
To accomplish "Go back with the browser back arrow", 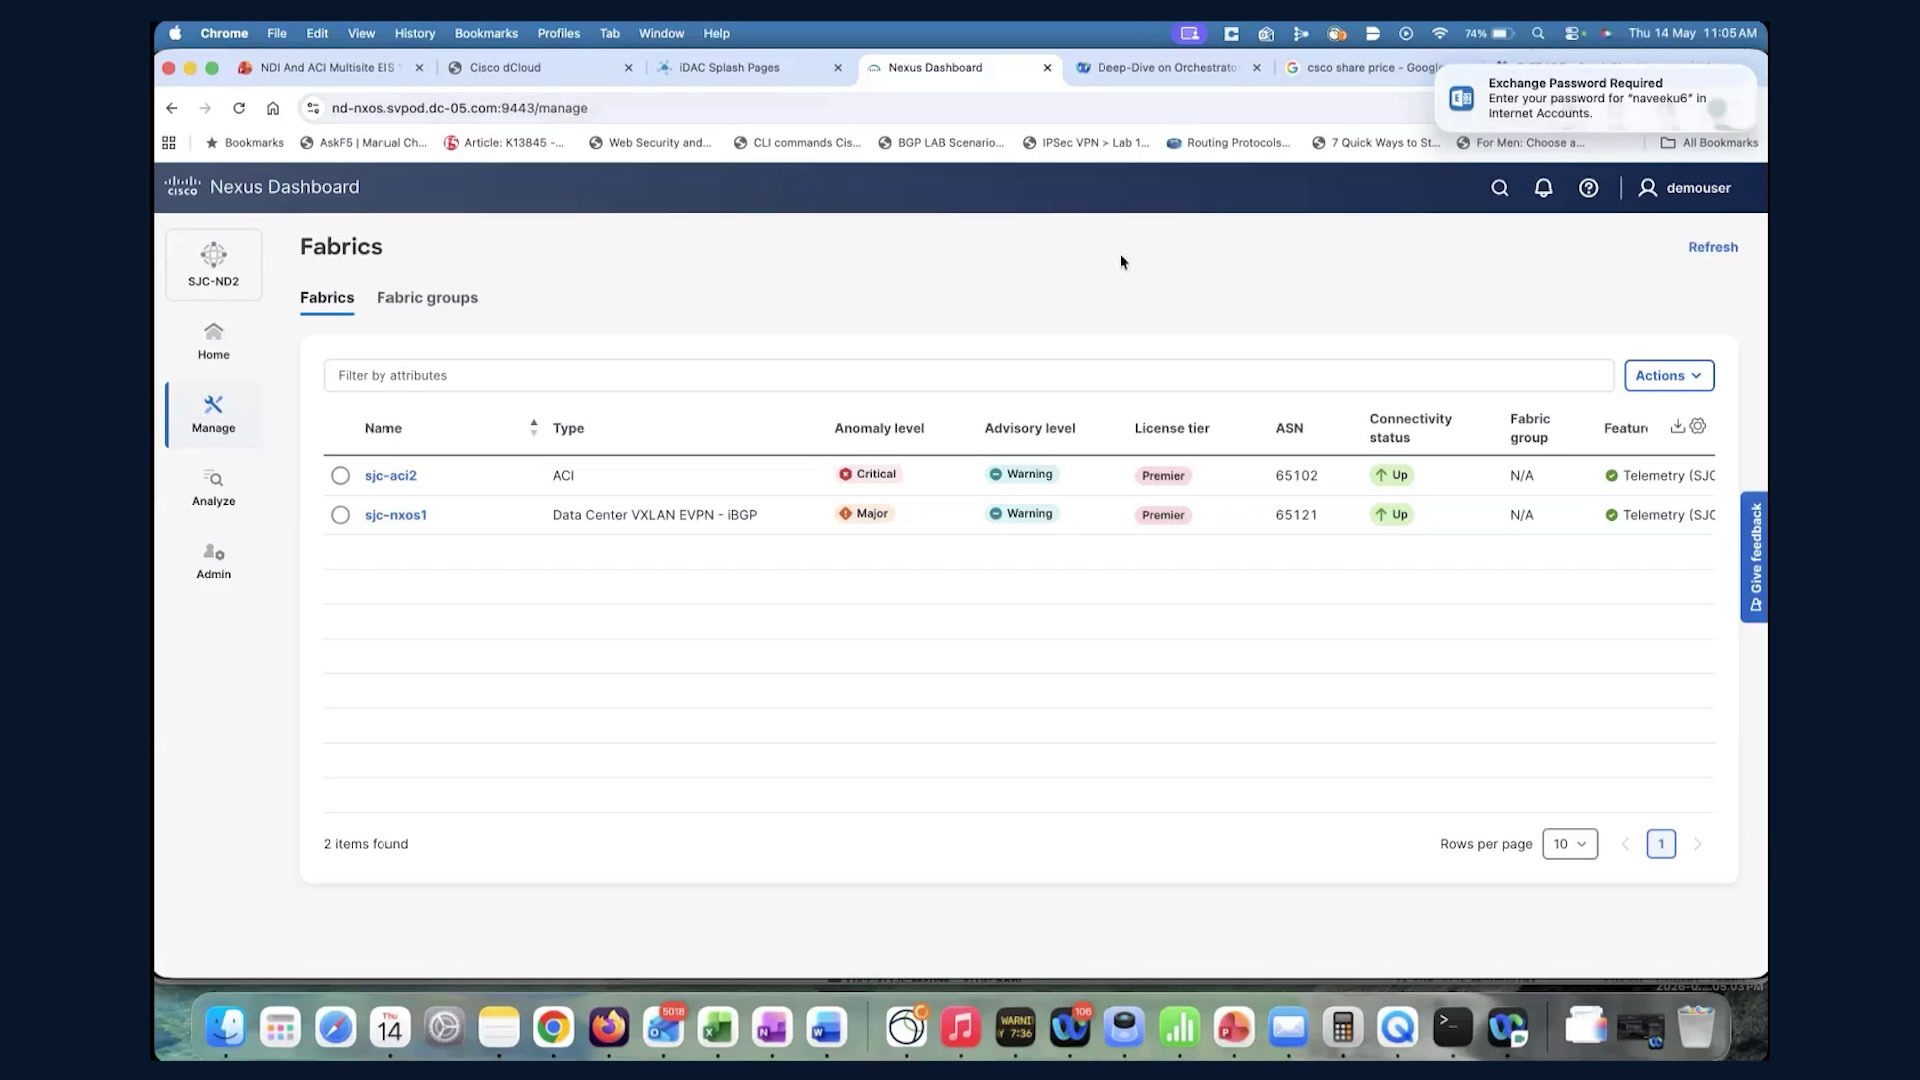I will tap(172, 108).
